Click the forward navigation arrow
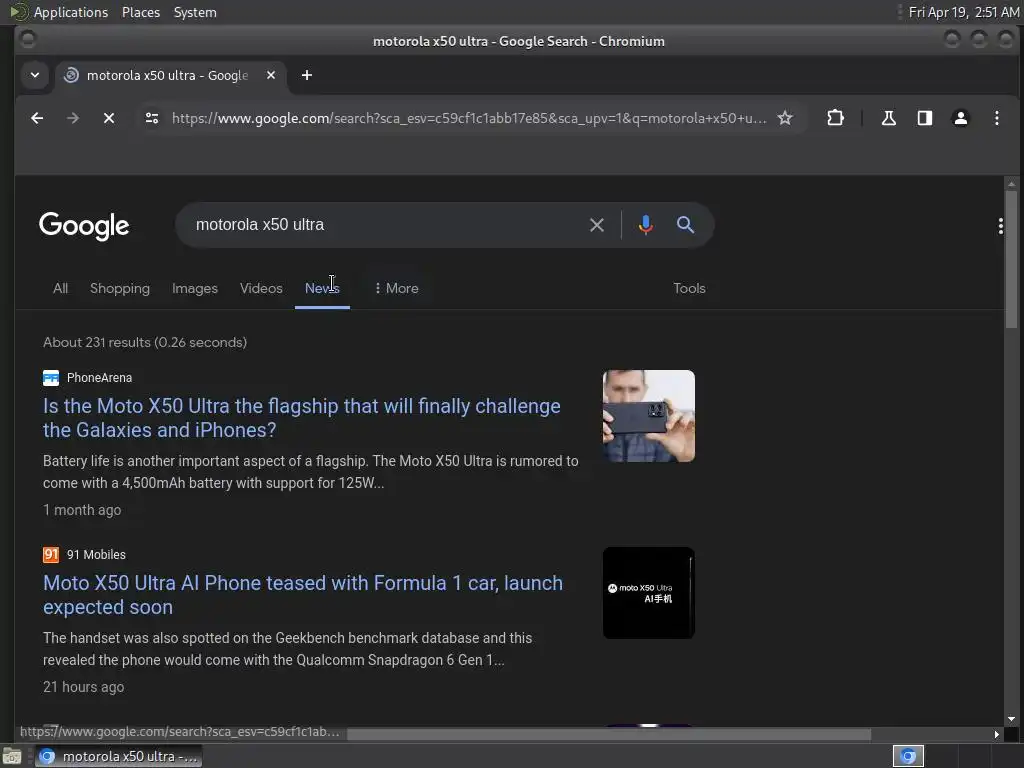 [x=72, y=118]
